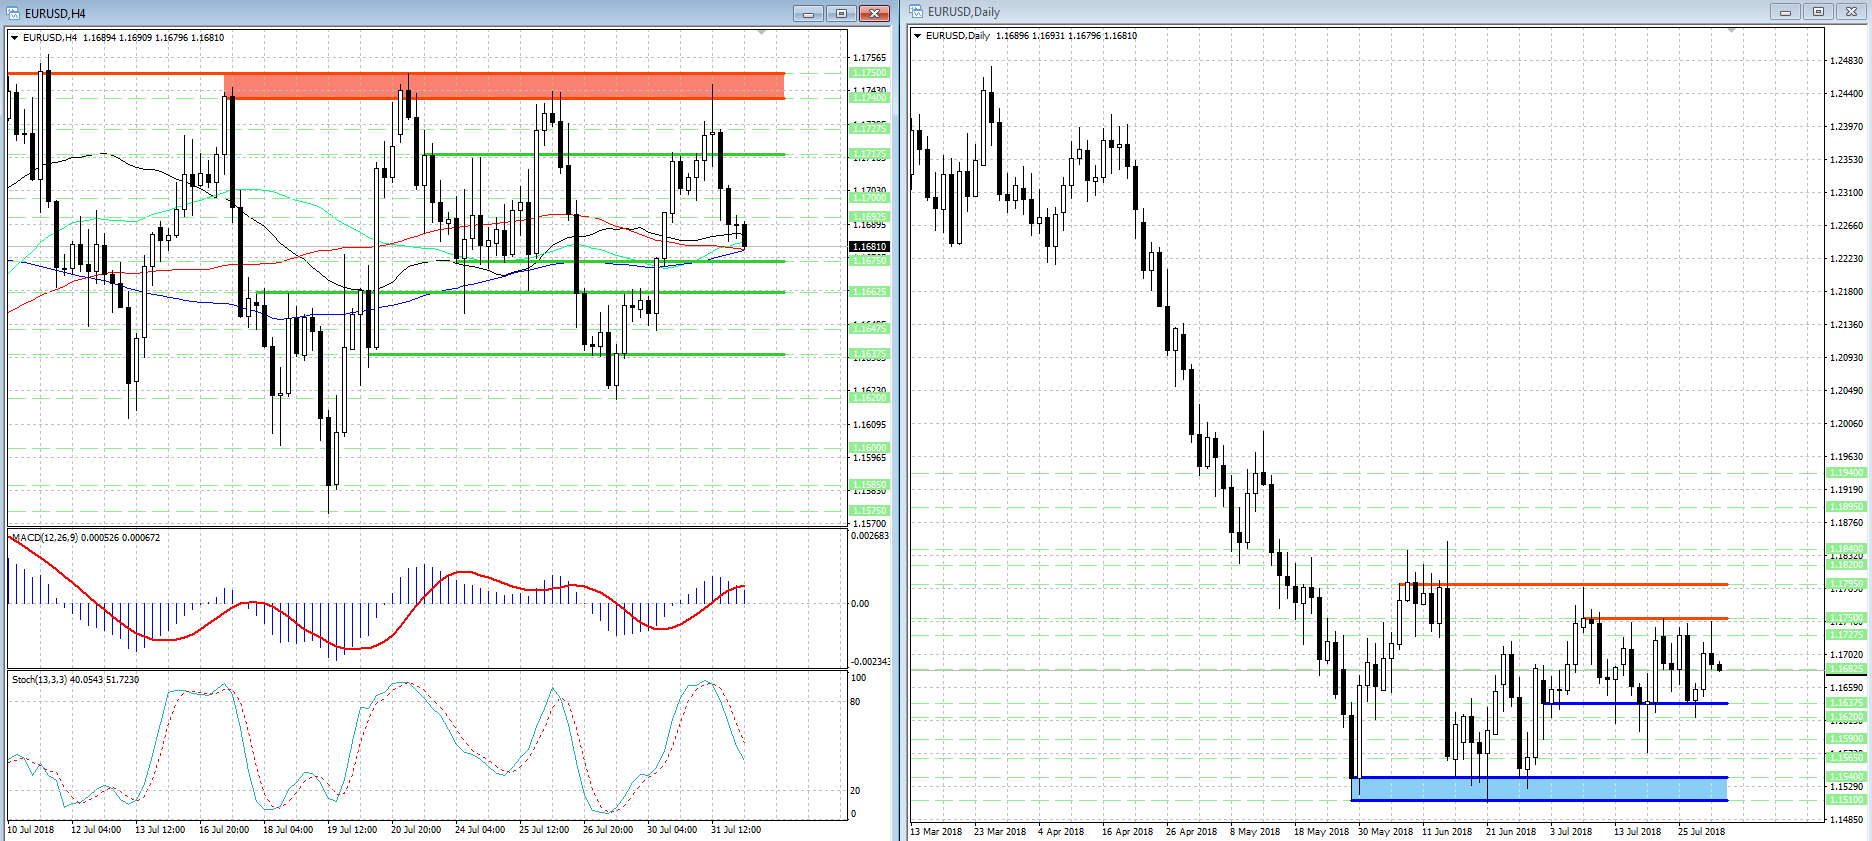Click the 1.15750 level label in H4 chart
Image resolution: width=1872 pixels, height=841 pixels.
[869, 510]
